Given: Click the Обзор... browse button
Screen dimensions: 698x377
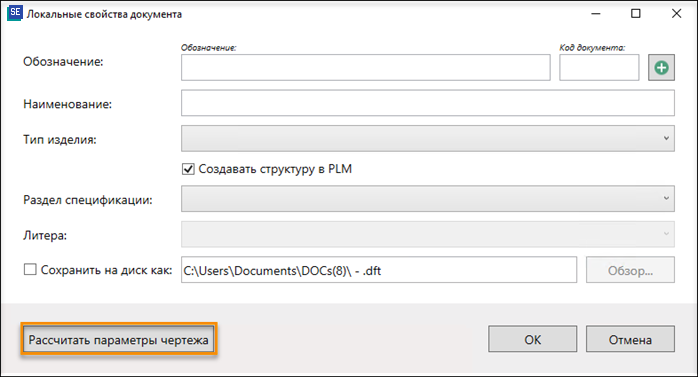Looking at the screenshot, I should coord(630,270).
